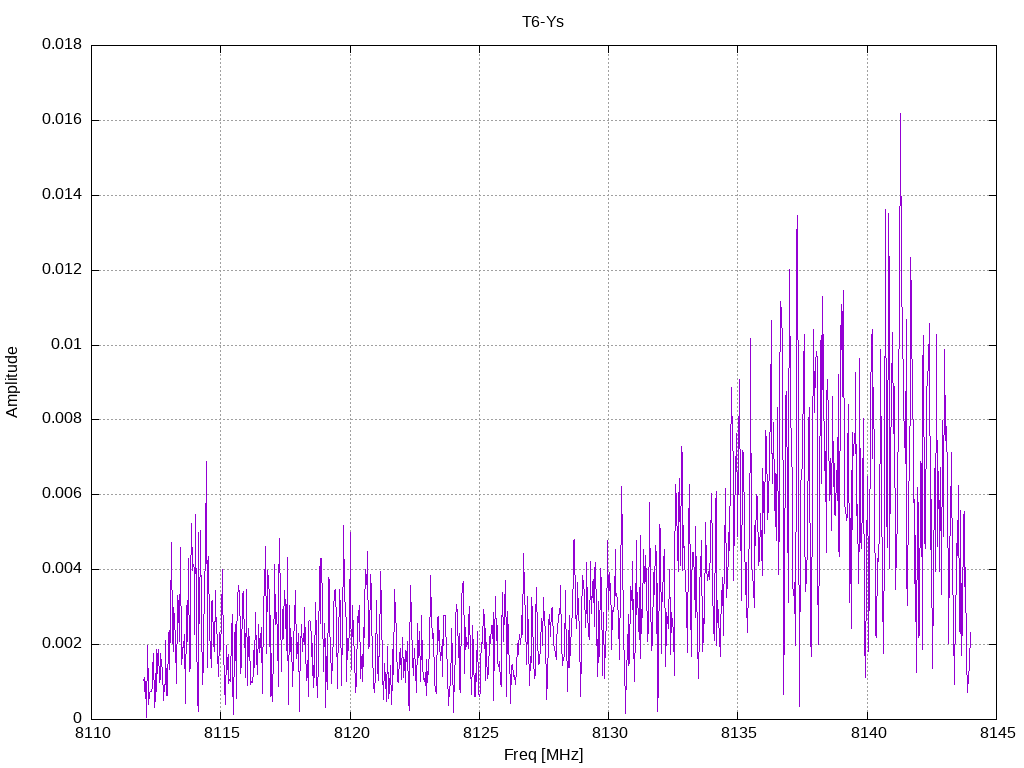The width and height of the screenshot is (1024, 768).
Task: Click the 0.018 y-axis tick label
Action: pos(62,44)
